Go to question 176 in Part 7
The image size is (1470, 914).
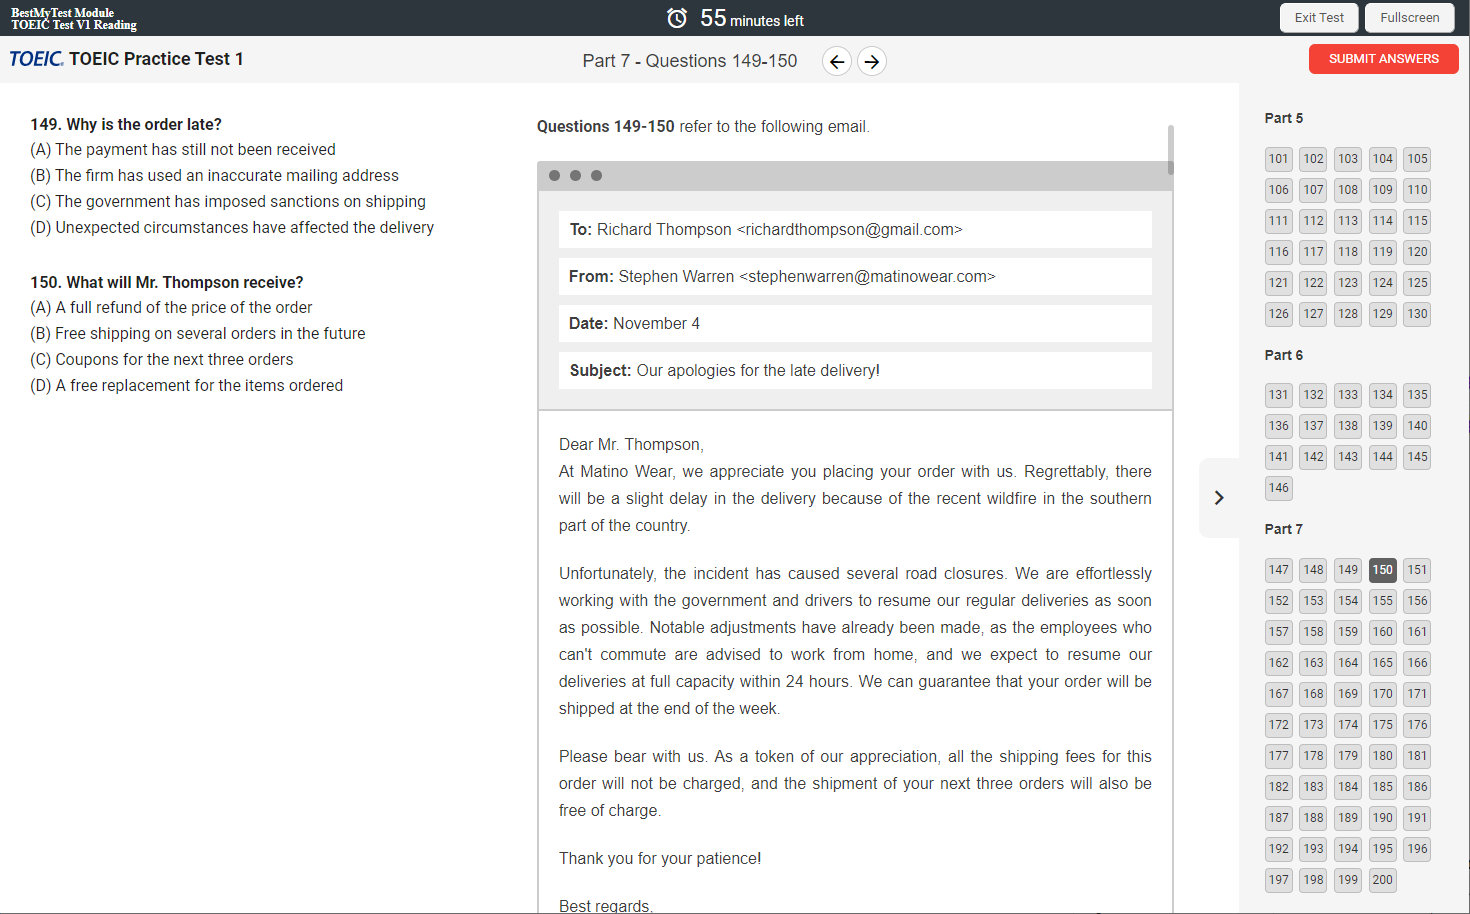[x=1418, y=725]
